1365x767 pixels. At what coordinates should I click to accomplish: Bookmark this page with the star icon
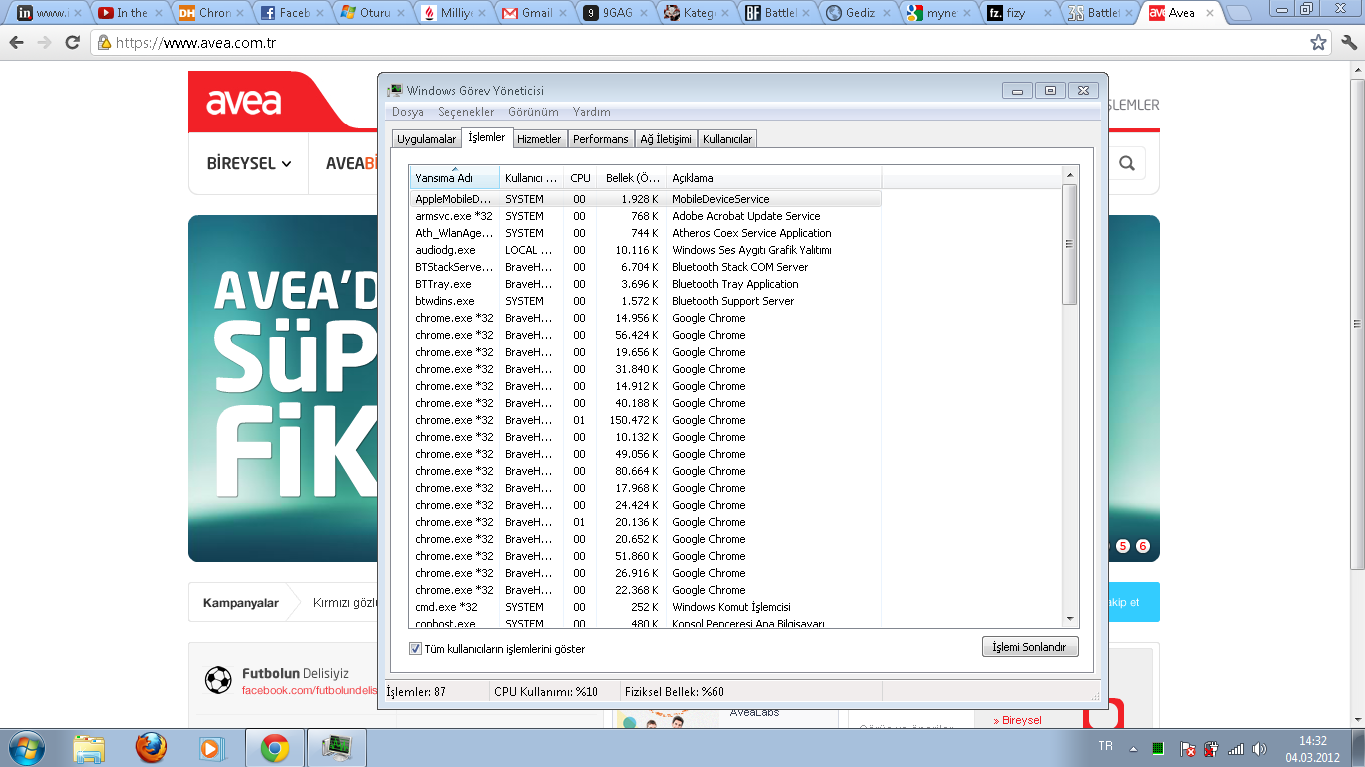click(1318, 43)
